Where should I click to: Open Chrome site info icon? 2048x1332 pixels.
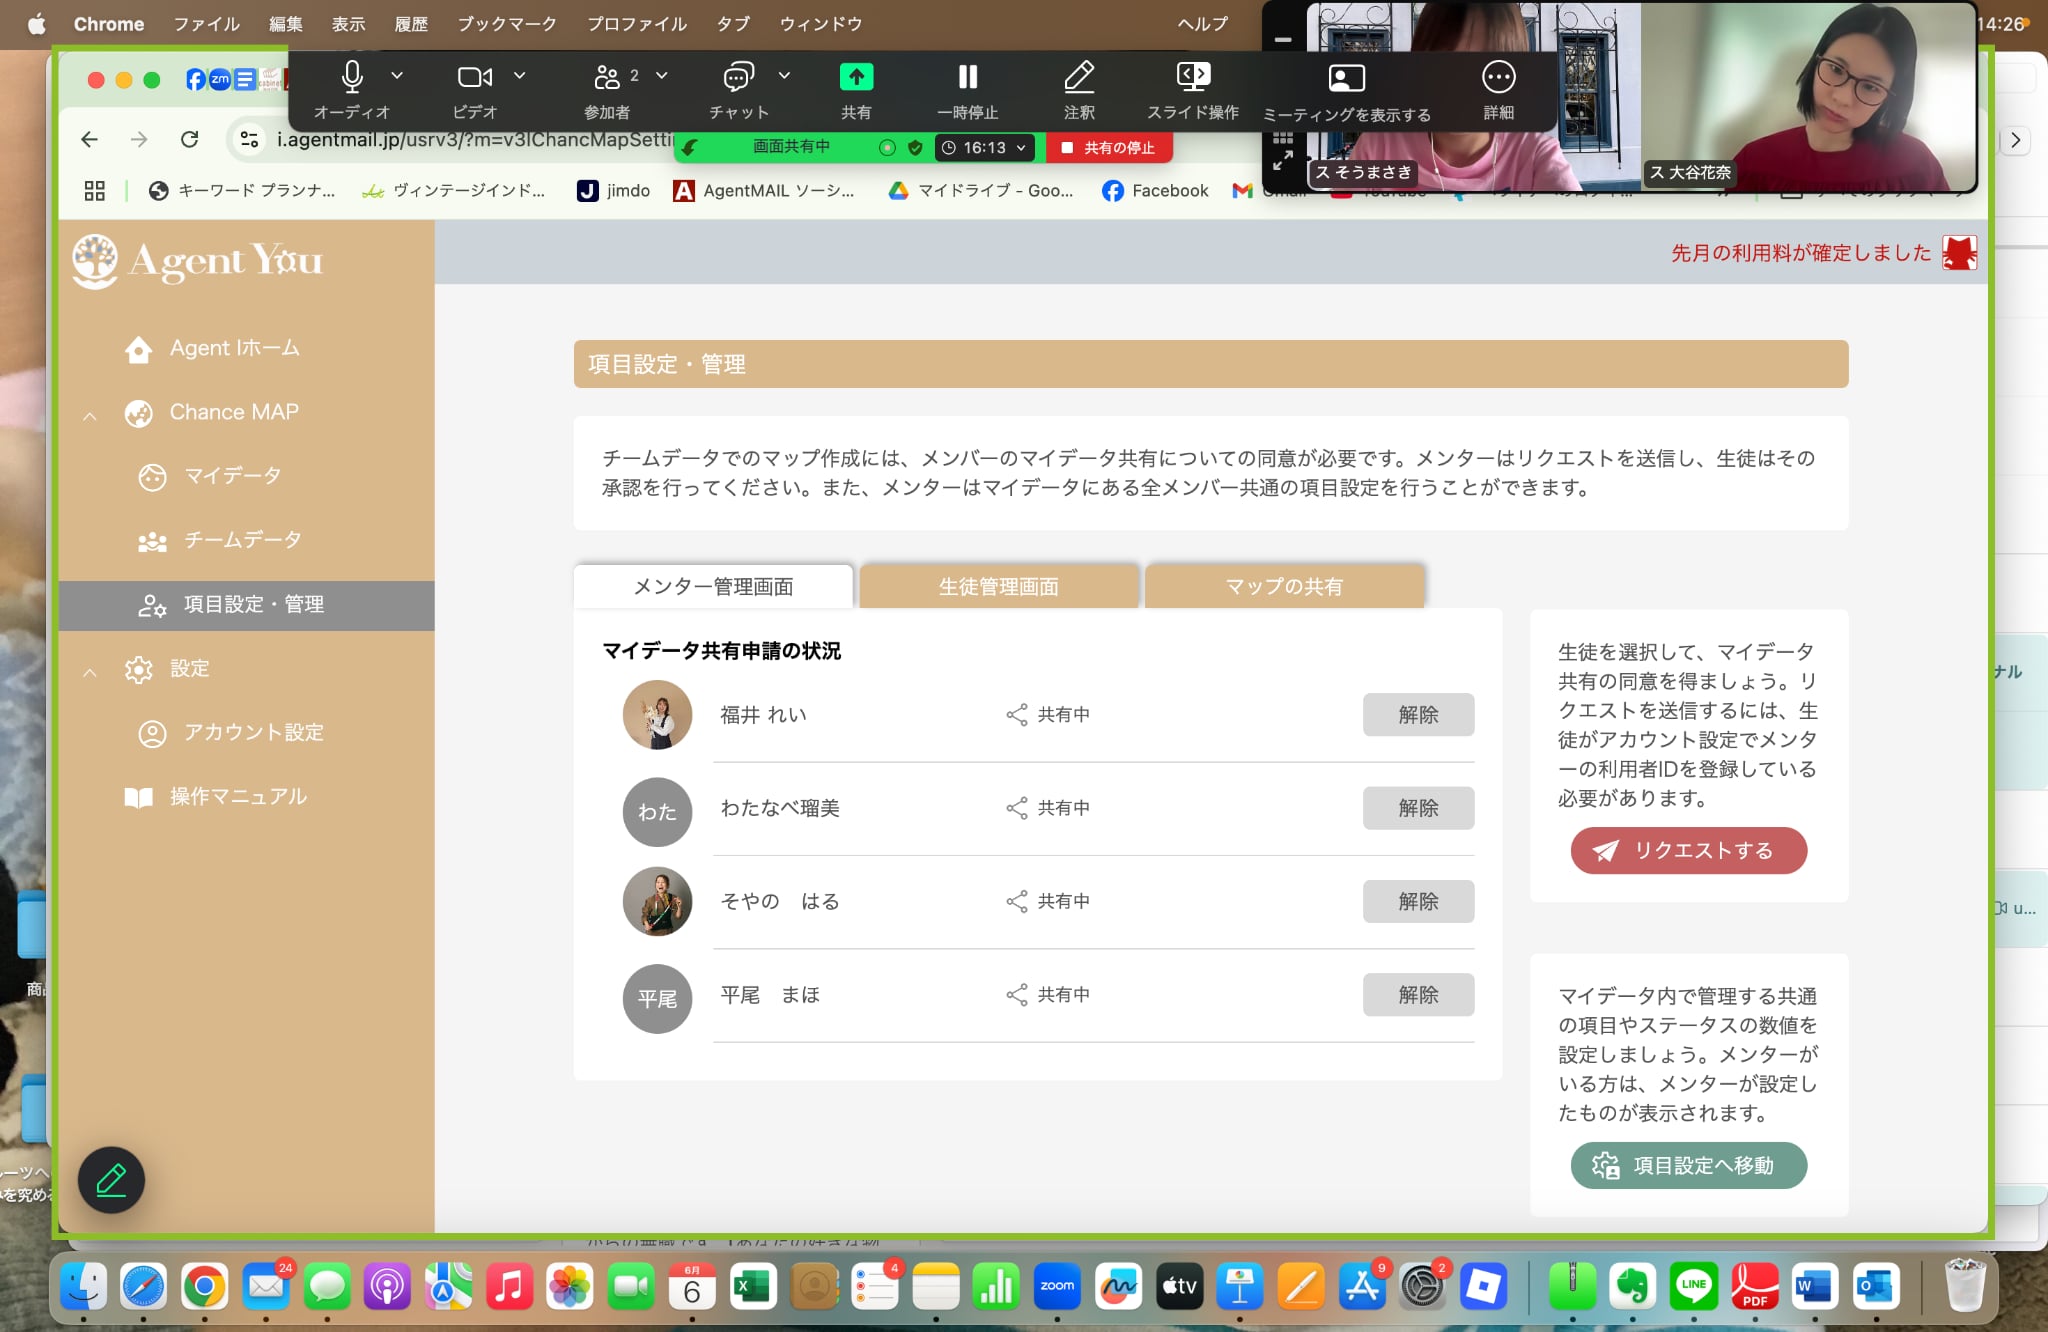249,140
